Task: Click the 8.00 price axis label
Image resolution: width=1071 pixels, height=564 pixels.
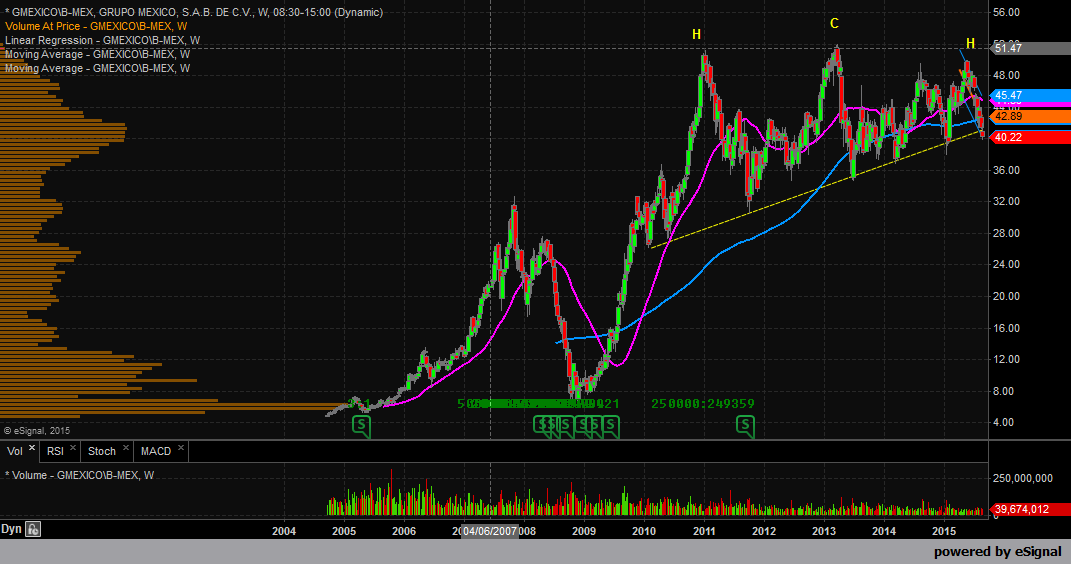Action: point(1004,391)
